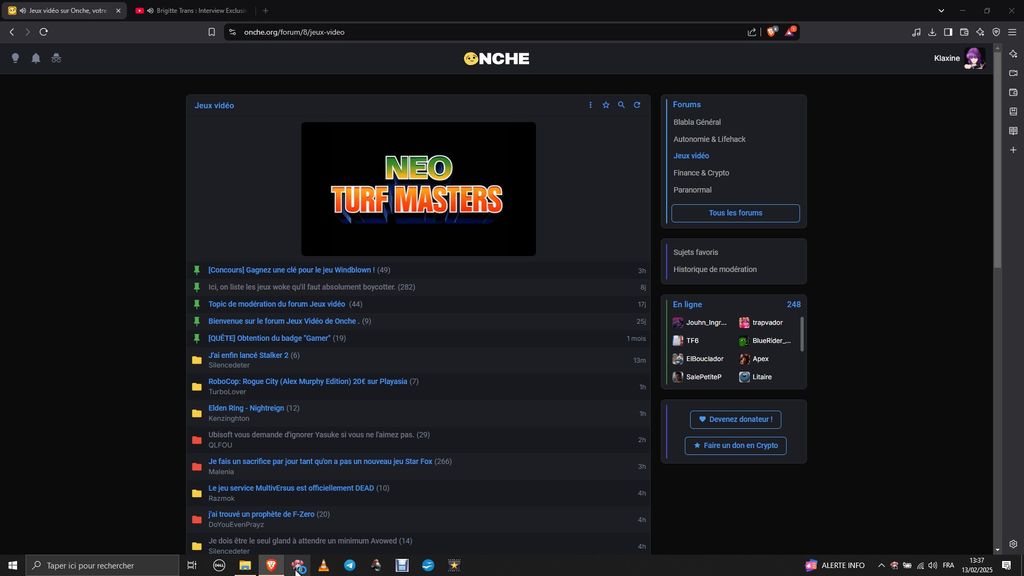Select Finance & Crypto forum
The height and width of the screenshot is (576, 1024).
(x=701, y=173)
